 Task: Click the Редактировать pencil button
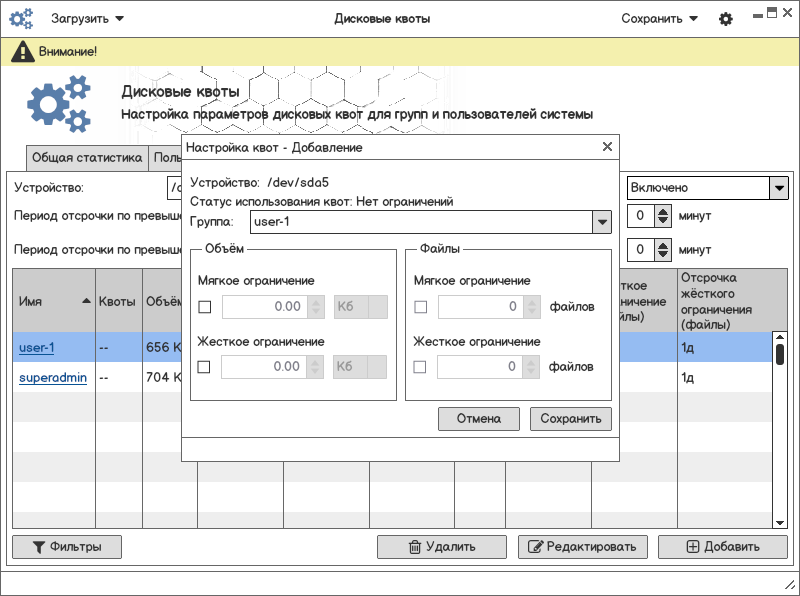point(583,547)
